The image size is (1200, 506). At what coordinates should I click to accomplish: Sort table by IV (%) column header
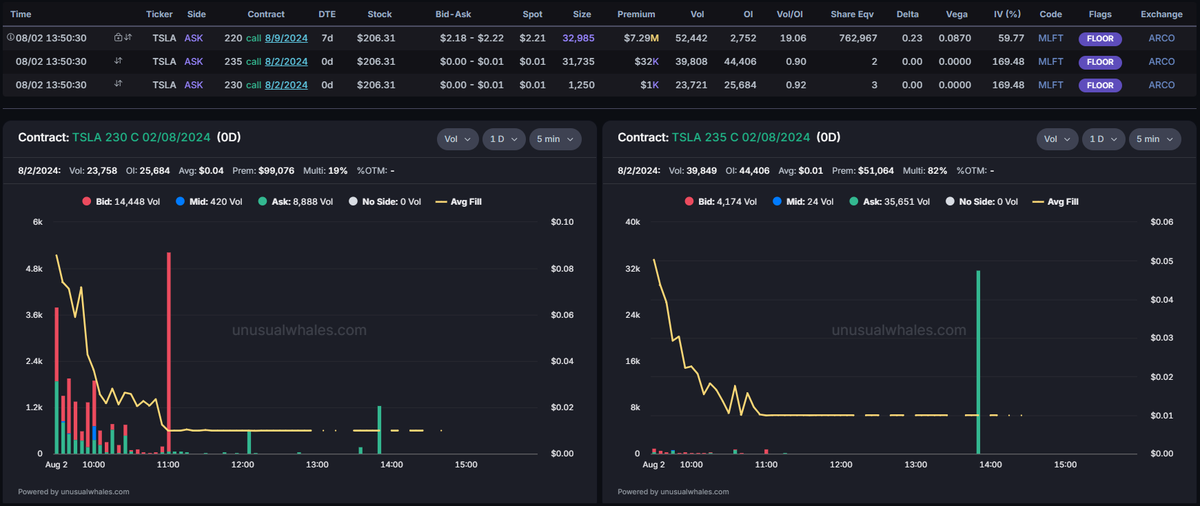tap(1005, 15)
